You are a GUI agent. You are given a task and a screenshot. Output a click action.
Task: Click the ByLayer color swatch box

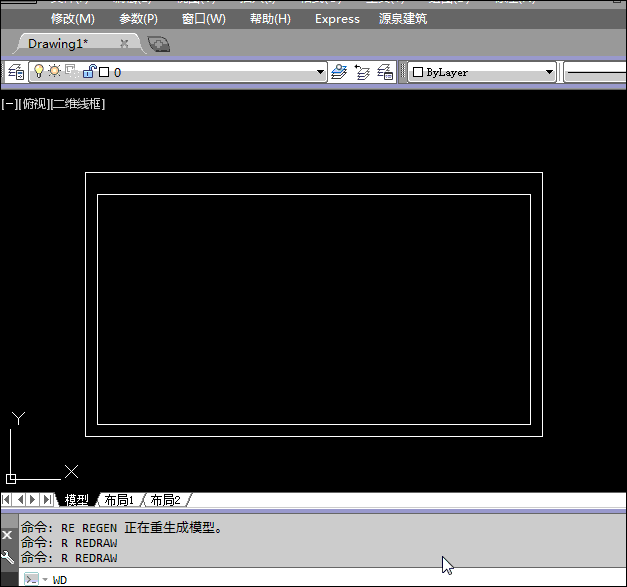[x=418, y=72]
